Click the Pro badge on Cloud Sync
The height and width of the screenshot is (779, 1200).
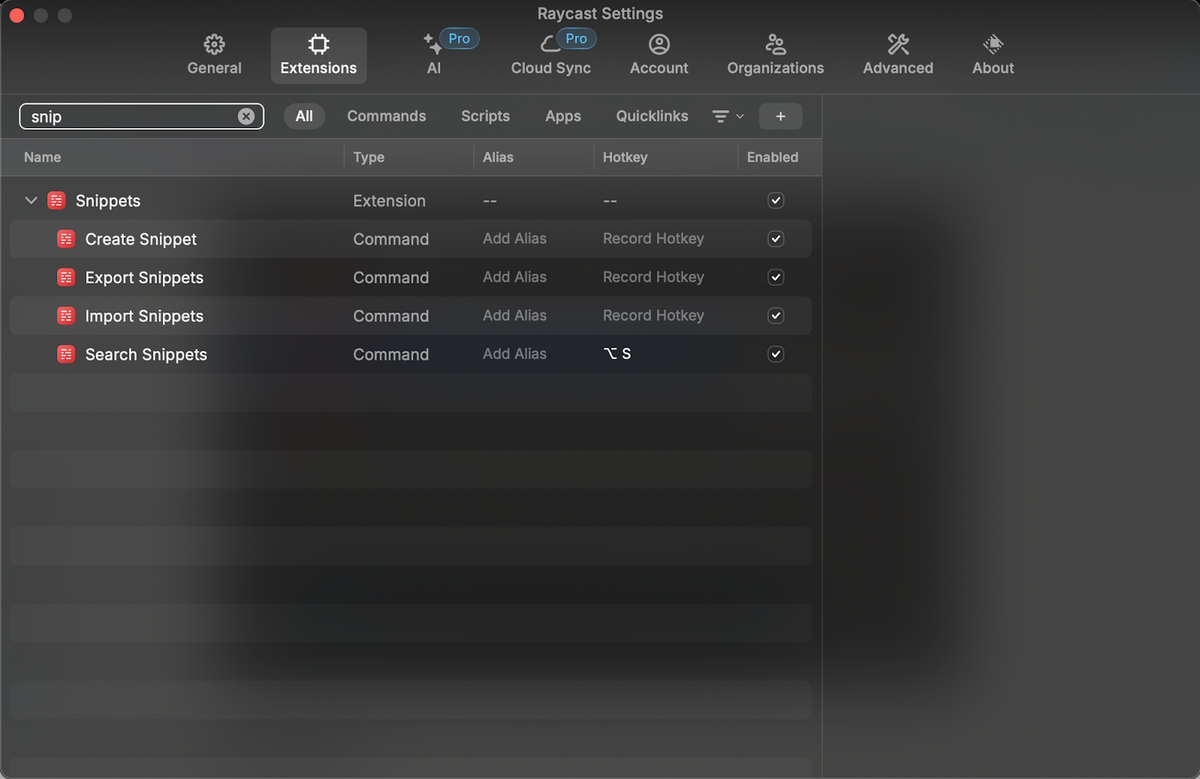[x=576, y=38]
